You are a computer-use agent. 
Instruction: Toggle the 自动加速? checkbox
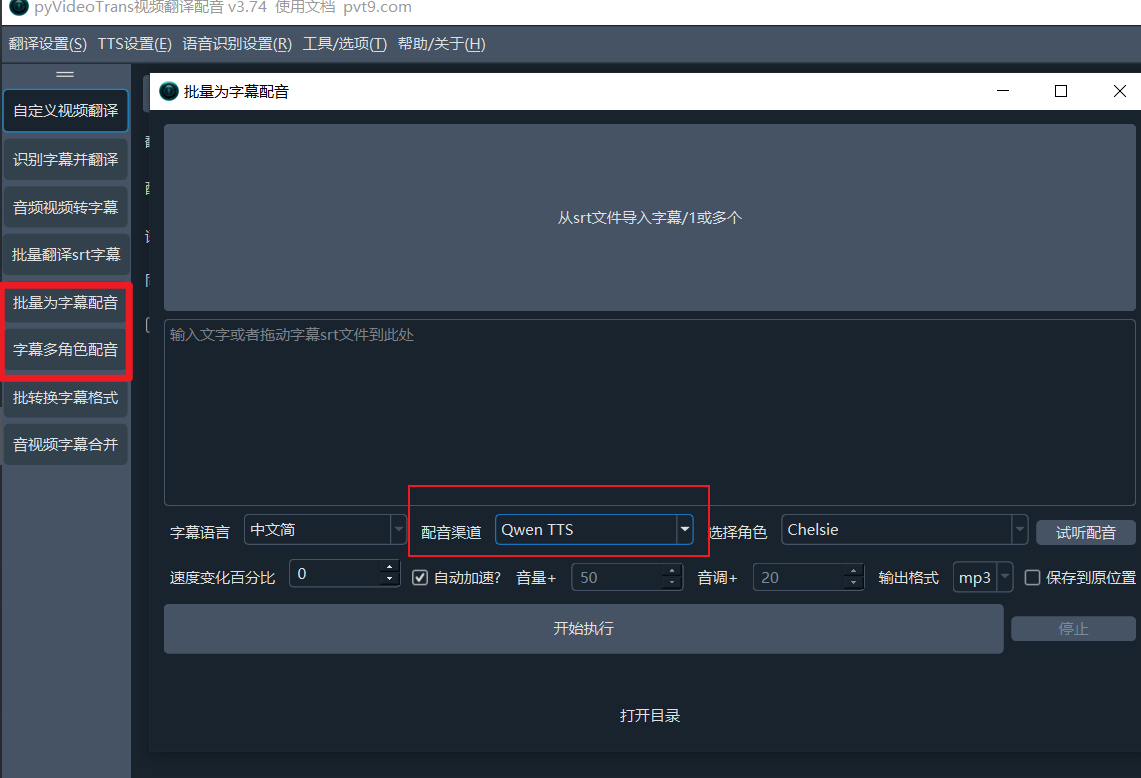(x=420, y=578)
